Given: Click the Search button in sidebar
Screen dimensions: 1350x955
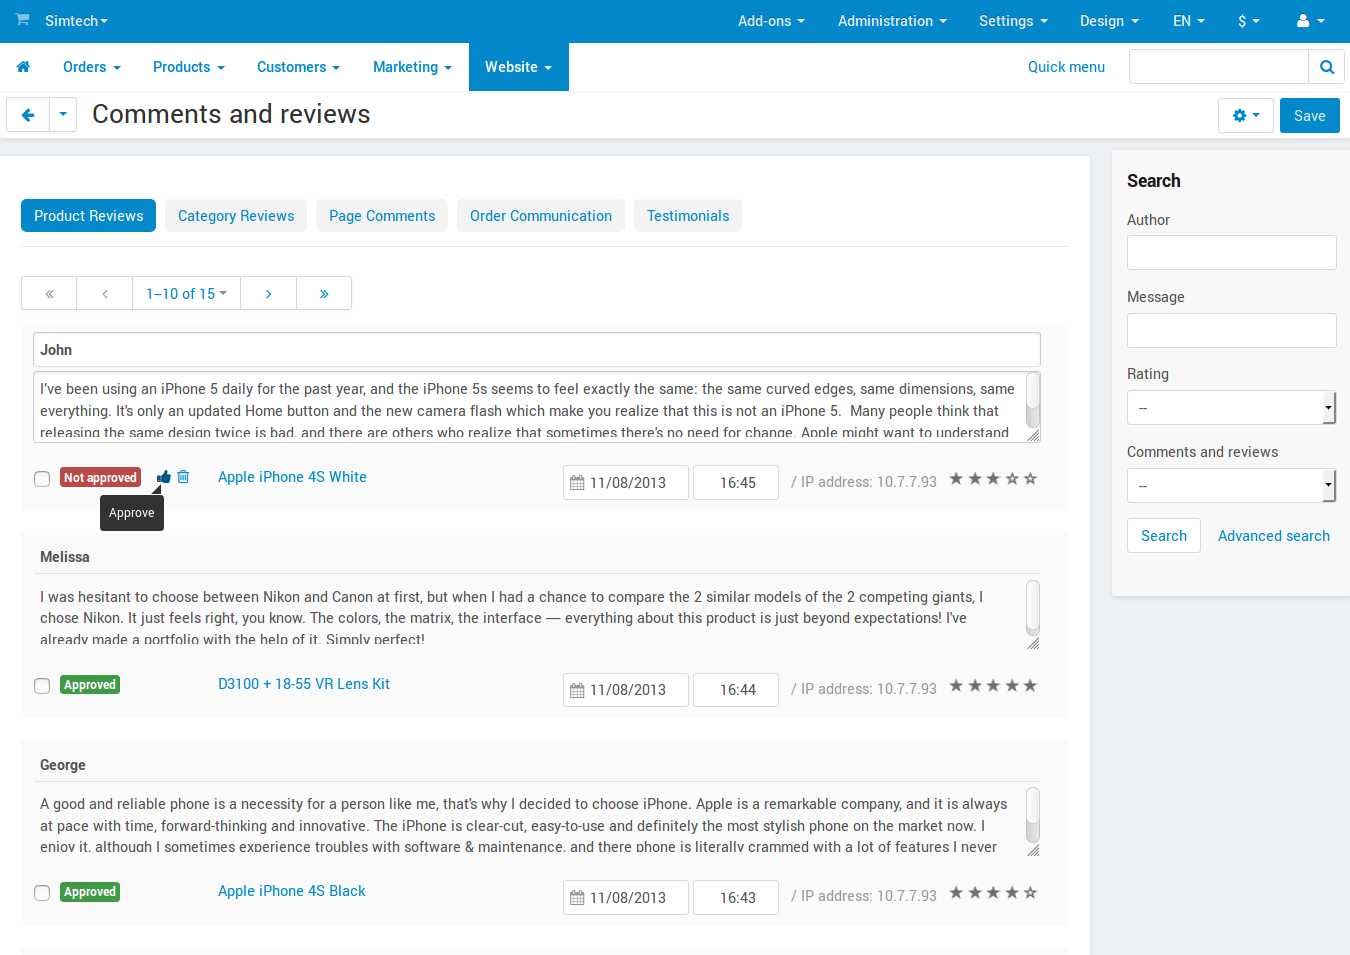Looking at the screenshot, I should tap(1164, 536).
